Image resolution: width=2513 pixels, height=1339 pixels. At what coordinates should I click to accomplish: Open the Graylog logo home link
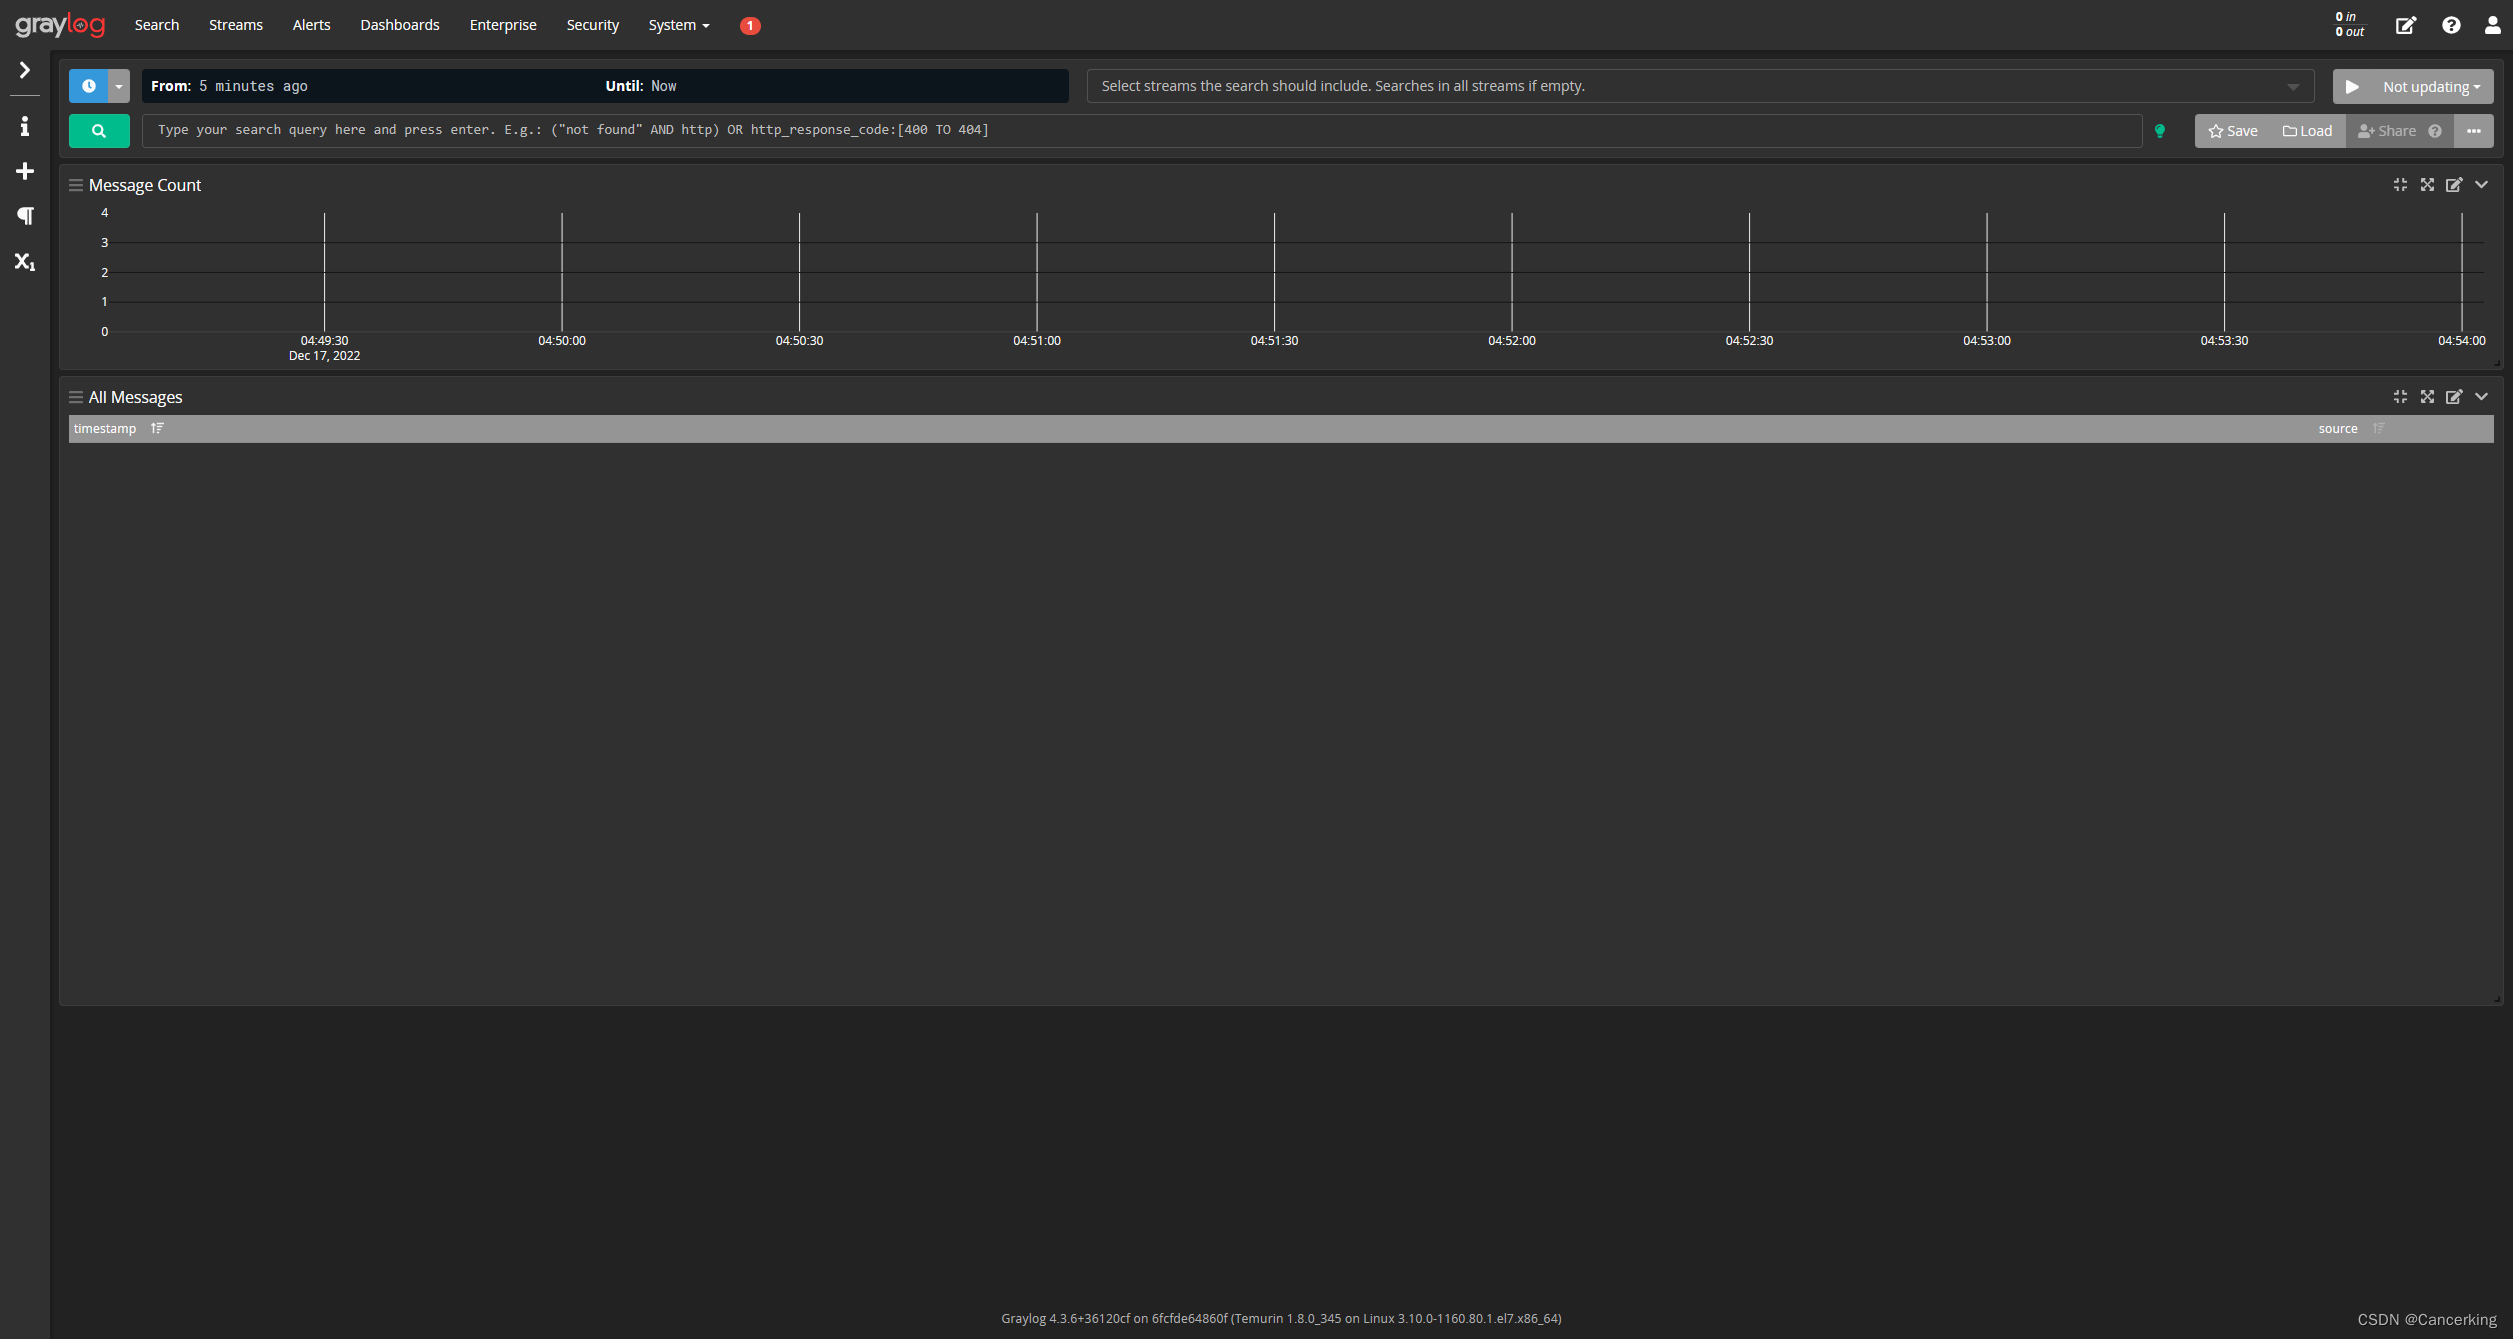coord(60,25)
